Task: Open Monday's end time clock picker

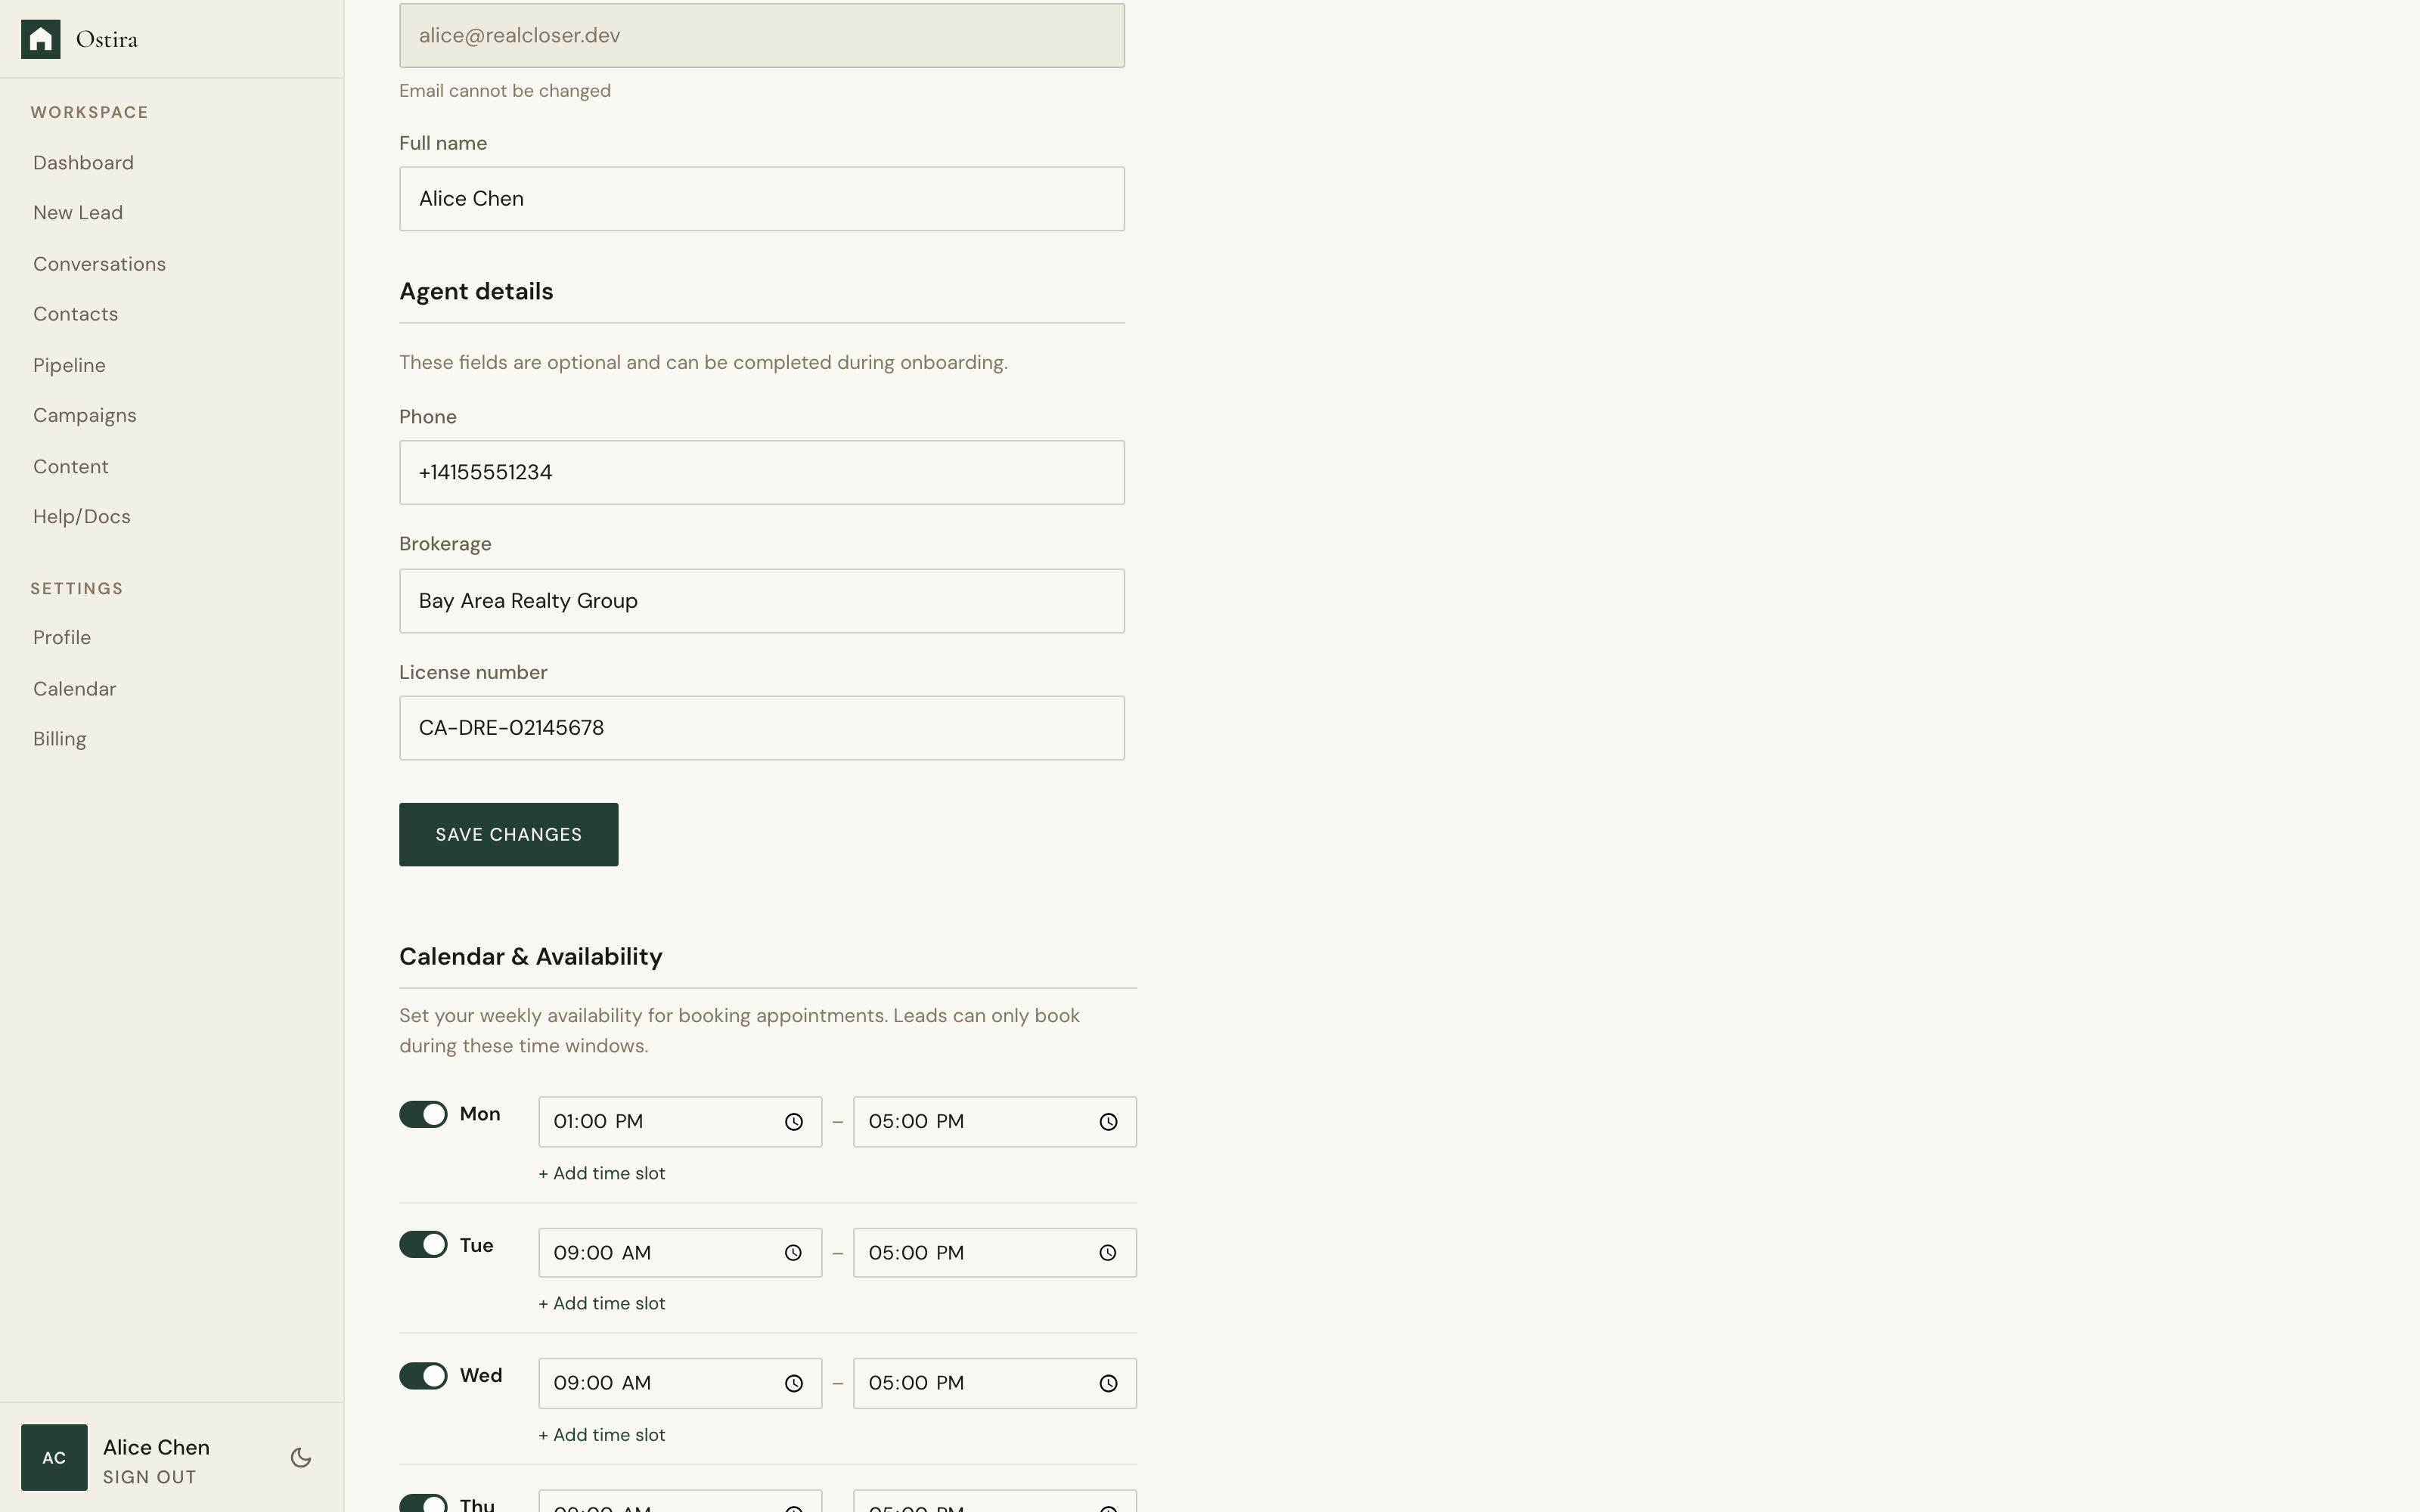Action: click(x=1108, y=1121)
